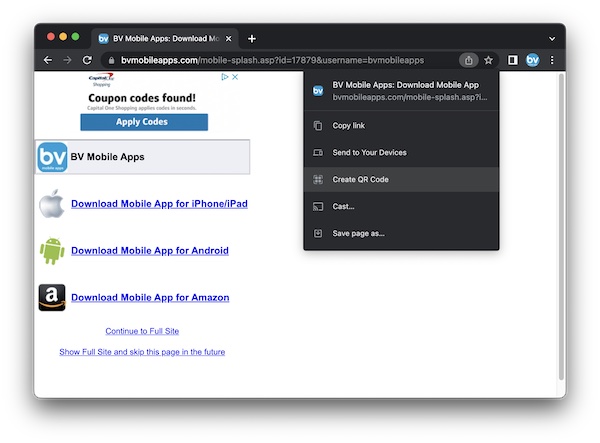Open the Chrome three-dot menu
The height and width of the screenshot is (443, 600).
[552, 60]
